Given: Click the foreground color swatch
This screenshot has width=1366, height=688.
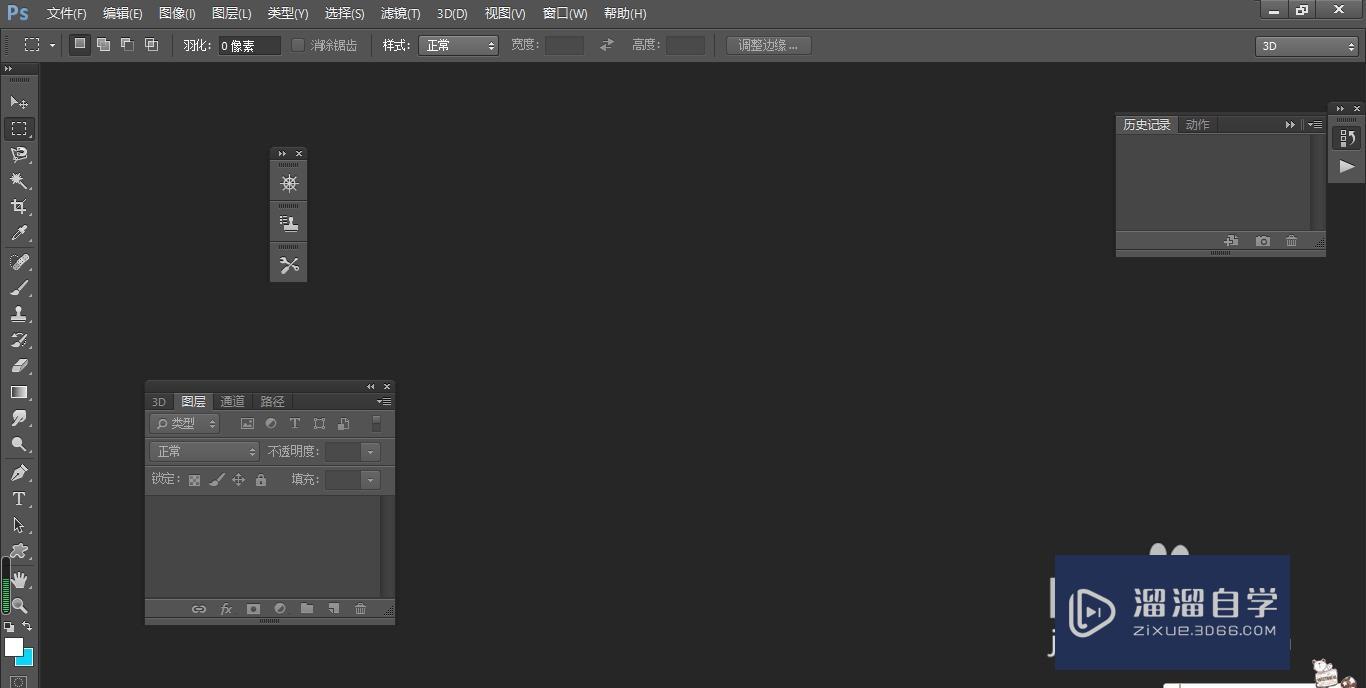Looking at the screenshot, I should coord(13,647).
